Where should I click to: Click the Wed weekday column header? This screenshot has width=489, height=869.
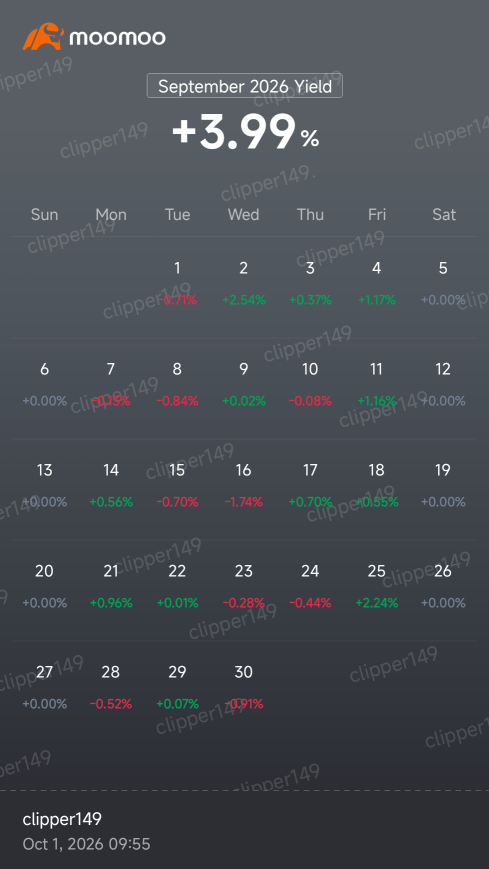click(x=243, y=214)
